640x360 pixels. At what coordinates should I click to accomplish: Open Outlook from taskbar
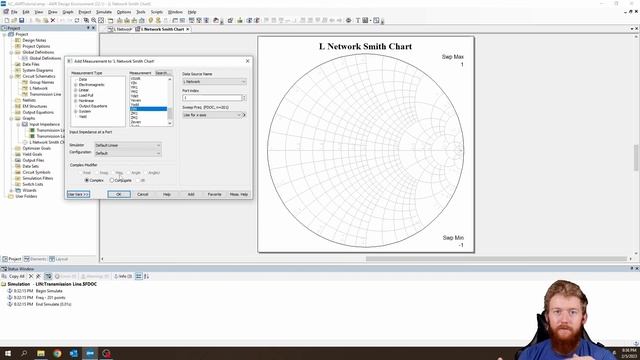pos(73,353)
